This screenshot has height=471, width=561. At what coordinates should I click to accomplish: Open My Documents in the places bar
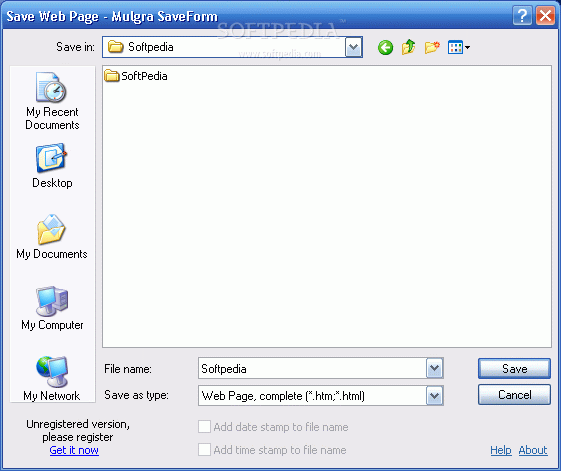52,237
